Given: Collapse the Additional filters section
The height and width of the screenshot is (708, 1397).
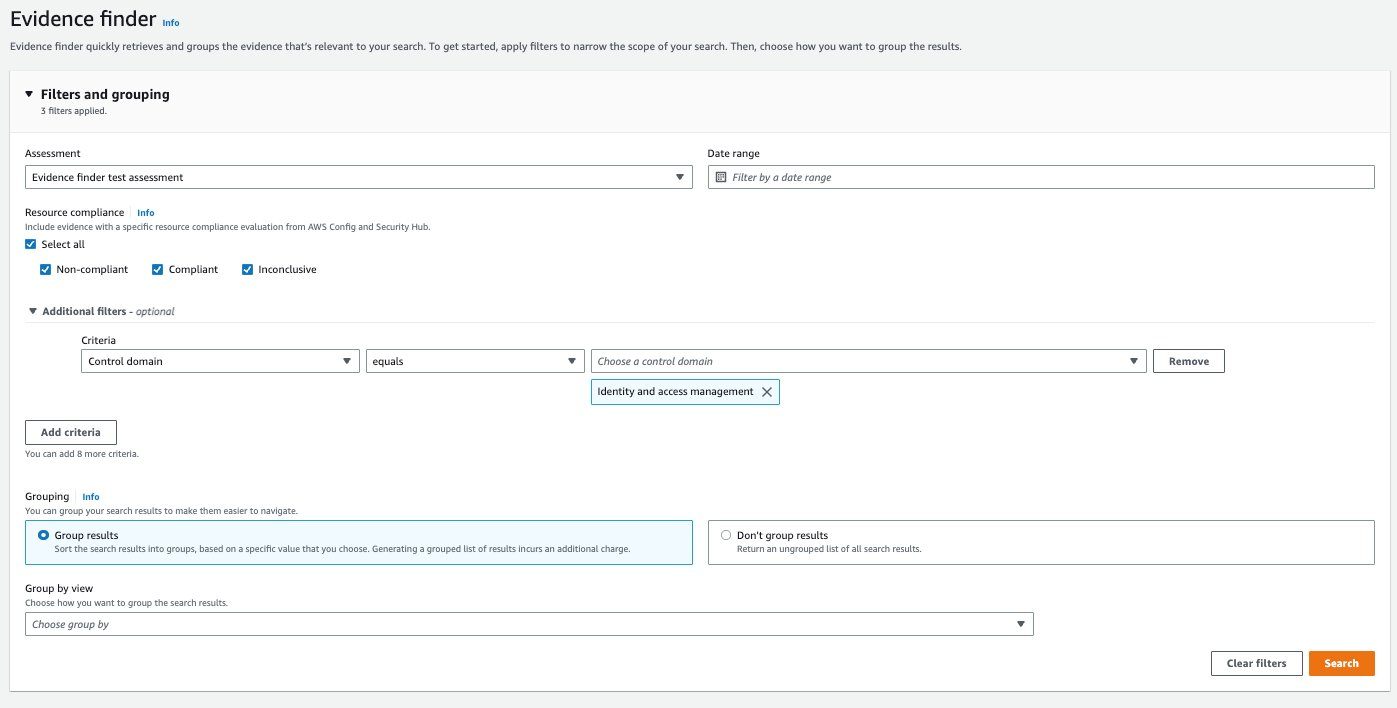Looking at the screenshot, I should [31, 311].
